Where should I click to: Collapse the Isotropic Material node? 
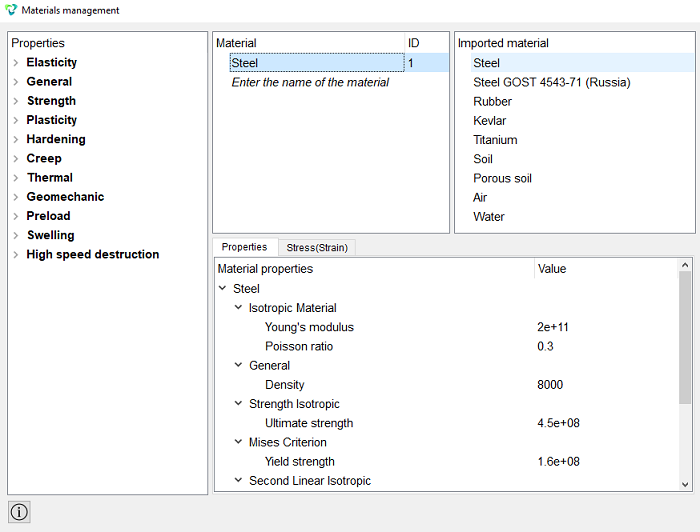[238, 308]
